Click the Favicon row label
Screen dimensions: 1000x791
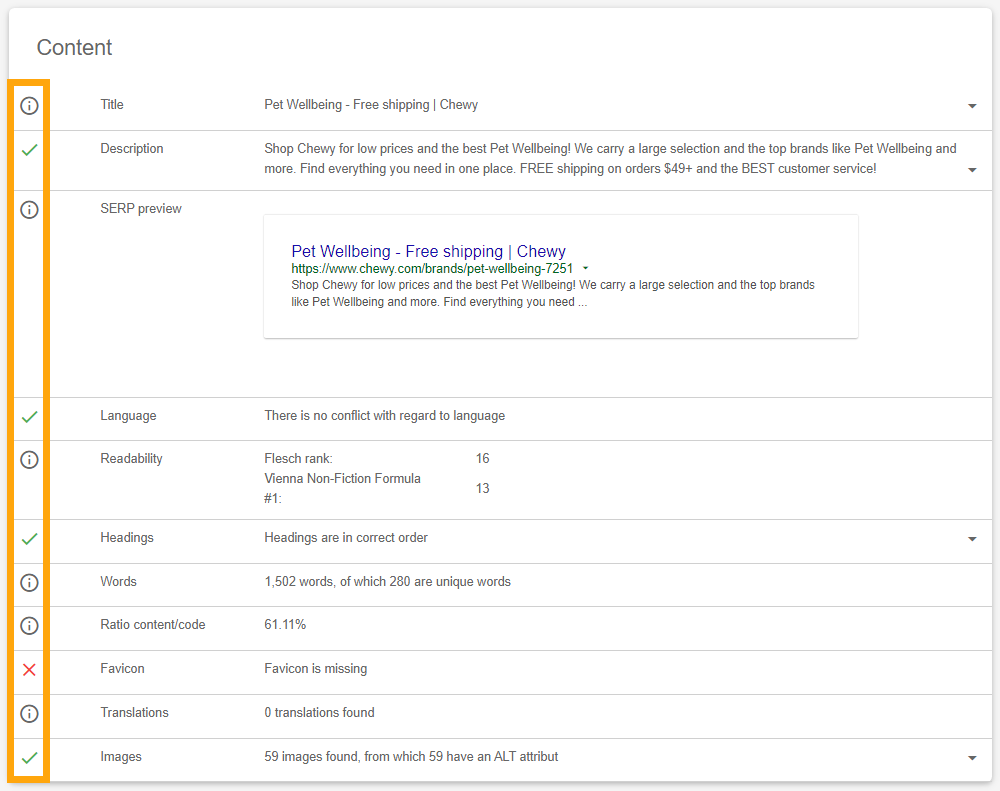[122, 669]
